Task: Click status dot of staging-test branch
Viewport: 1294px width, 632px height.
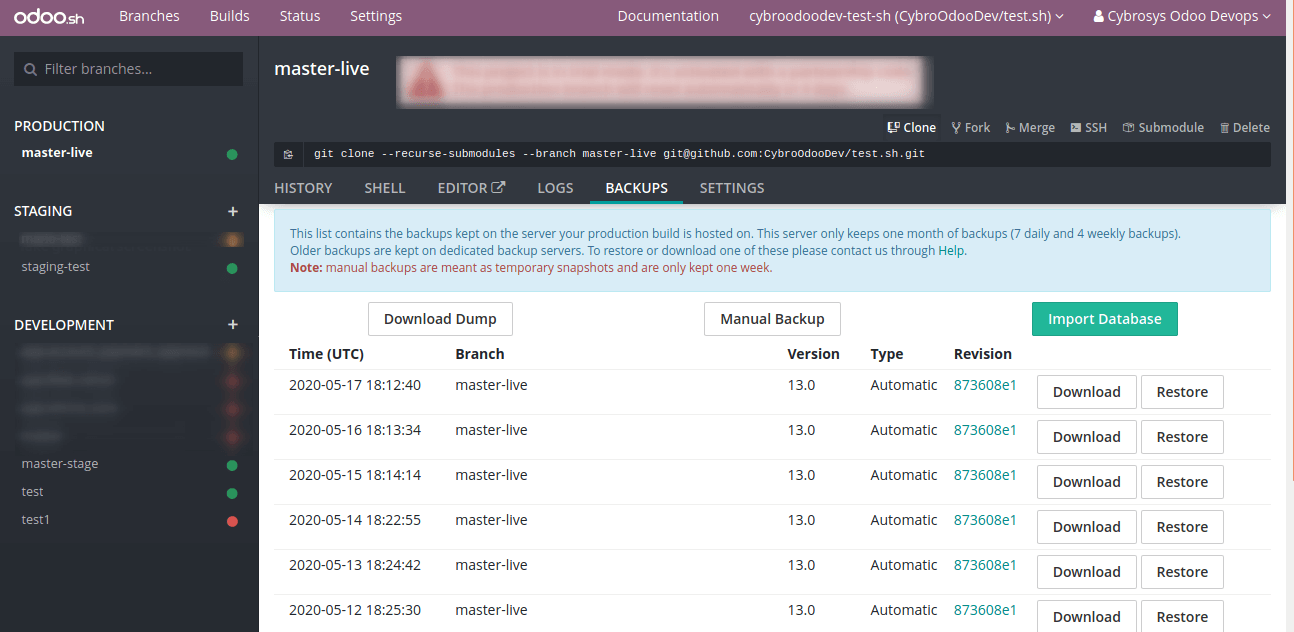Action: click(x=232, y=268)
